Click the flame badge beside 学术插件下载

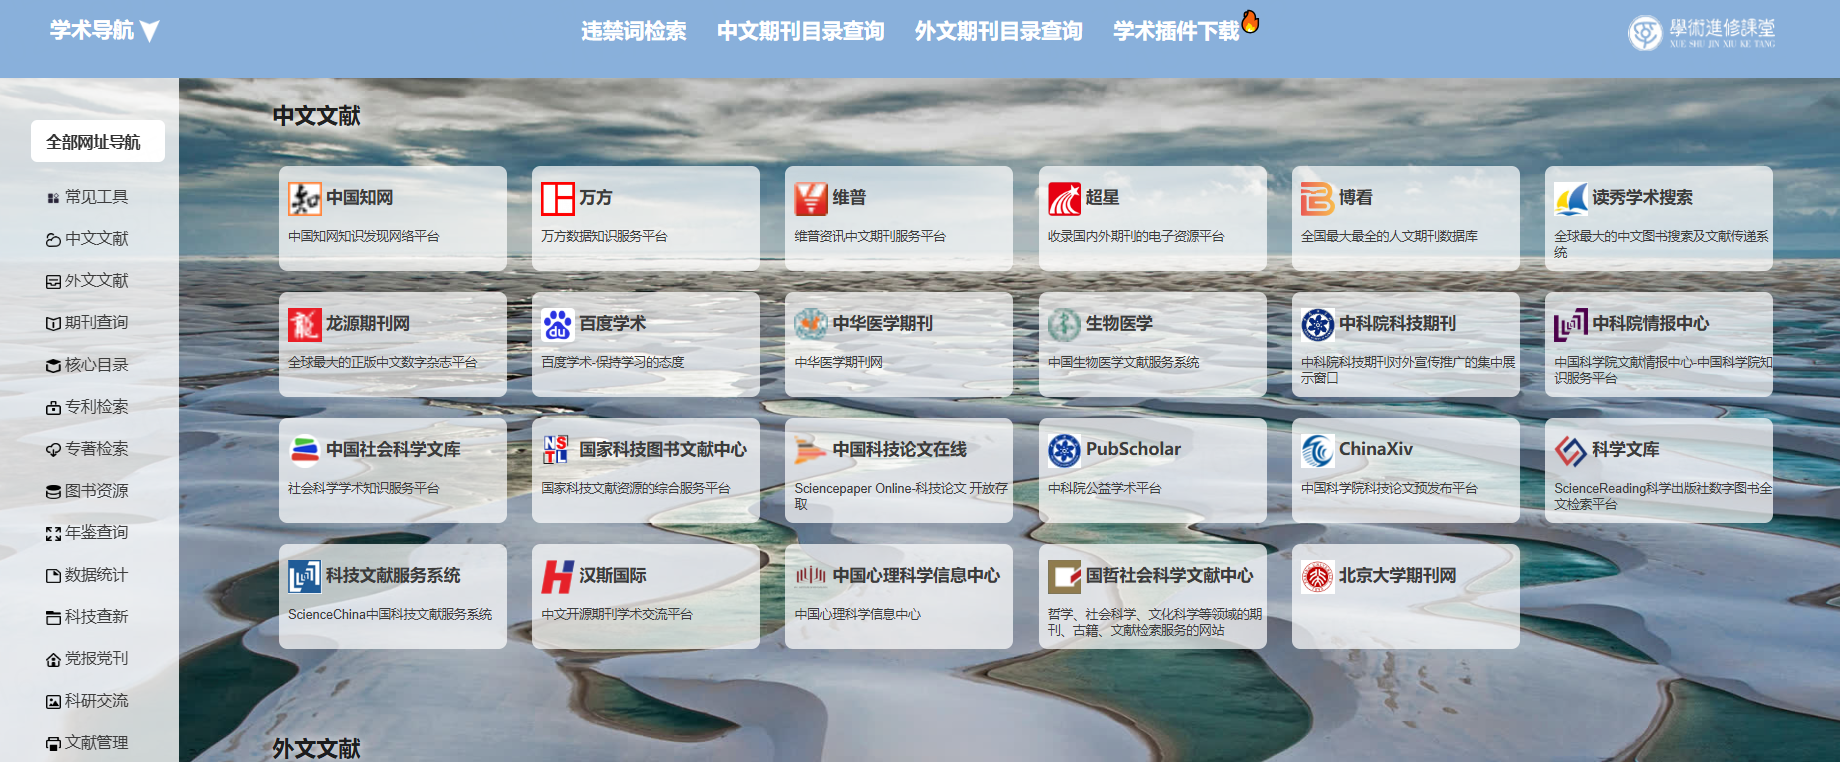1250,21
